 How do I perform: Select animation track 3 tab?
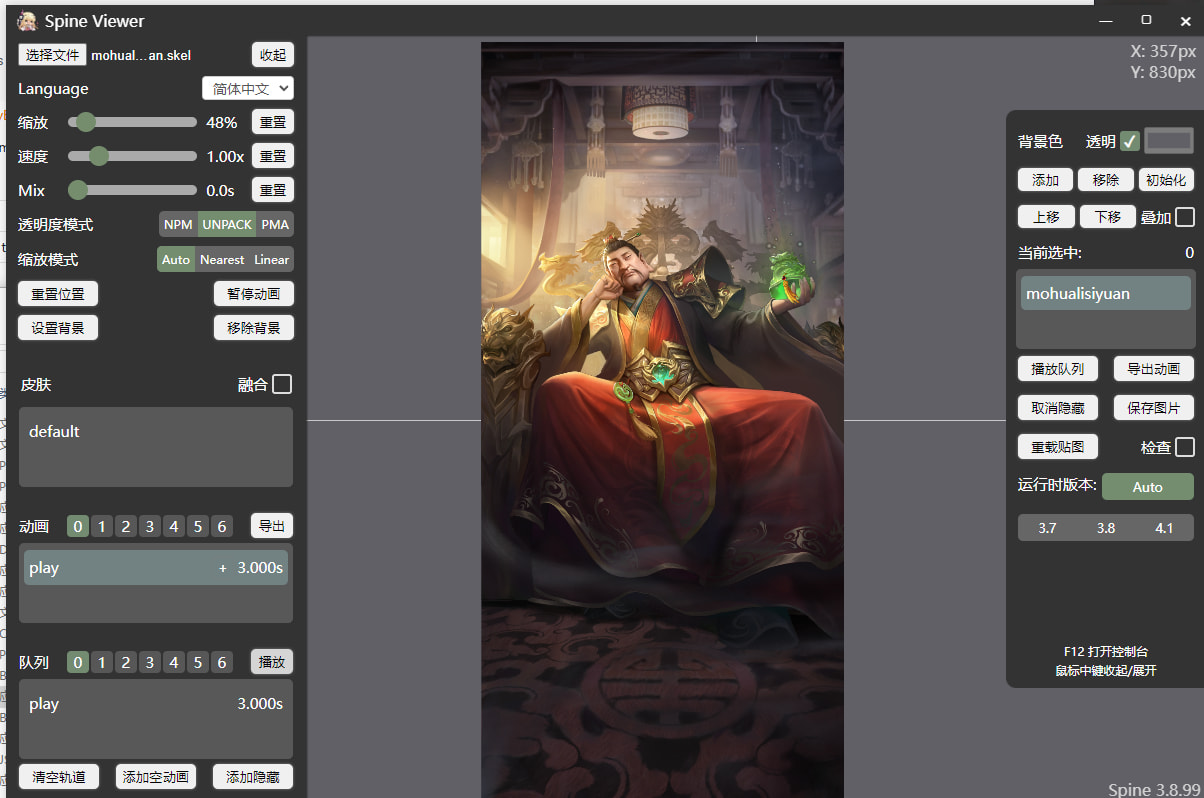point(150,526)
